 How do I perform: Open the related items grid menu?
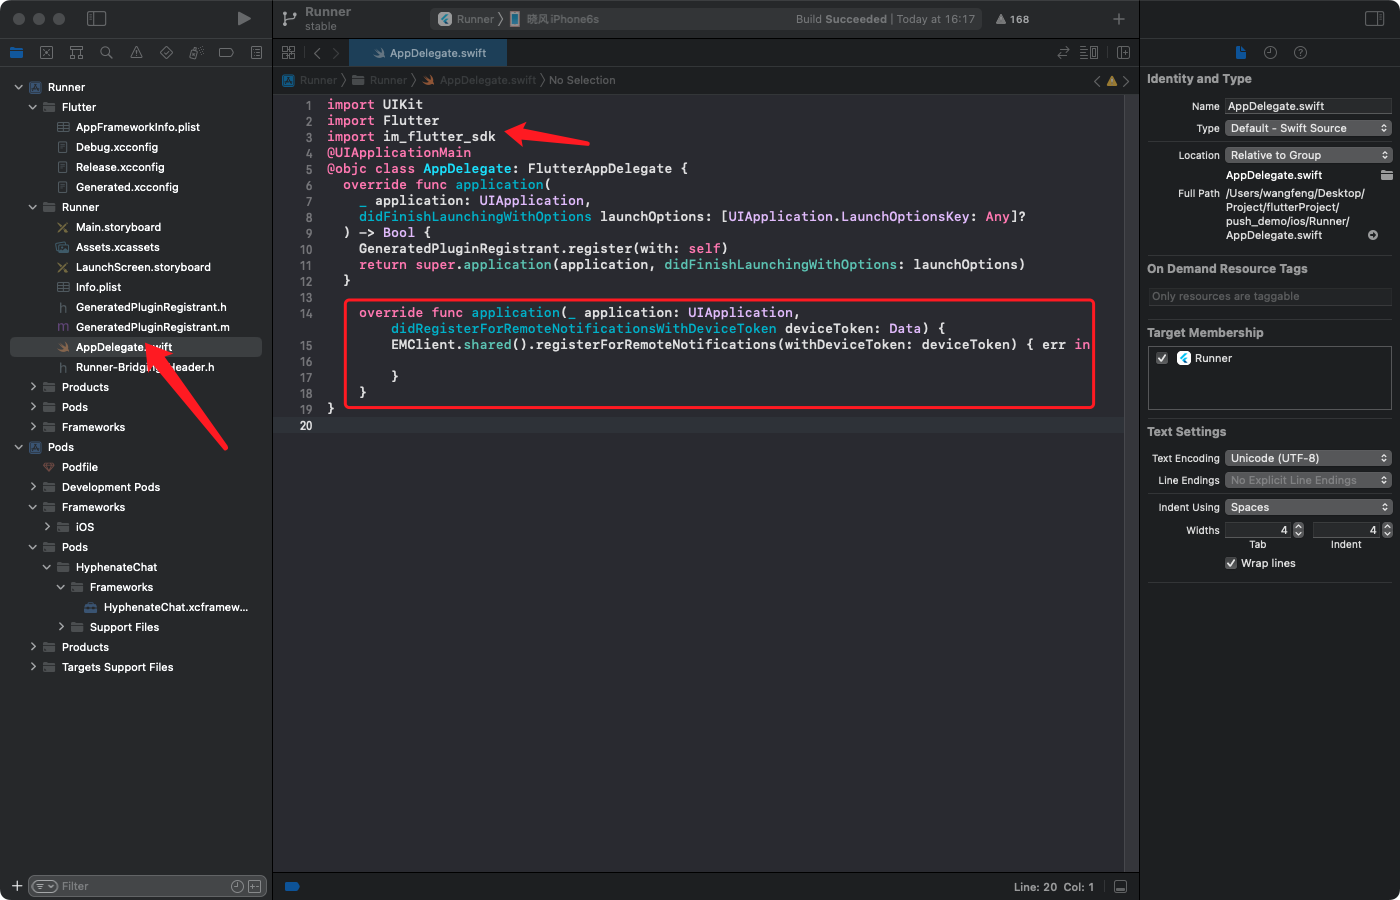(x=289, y=53)
